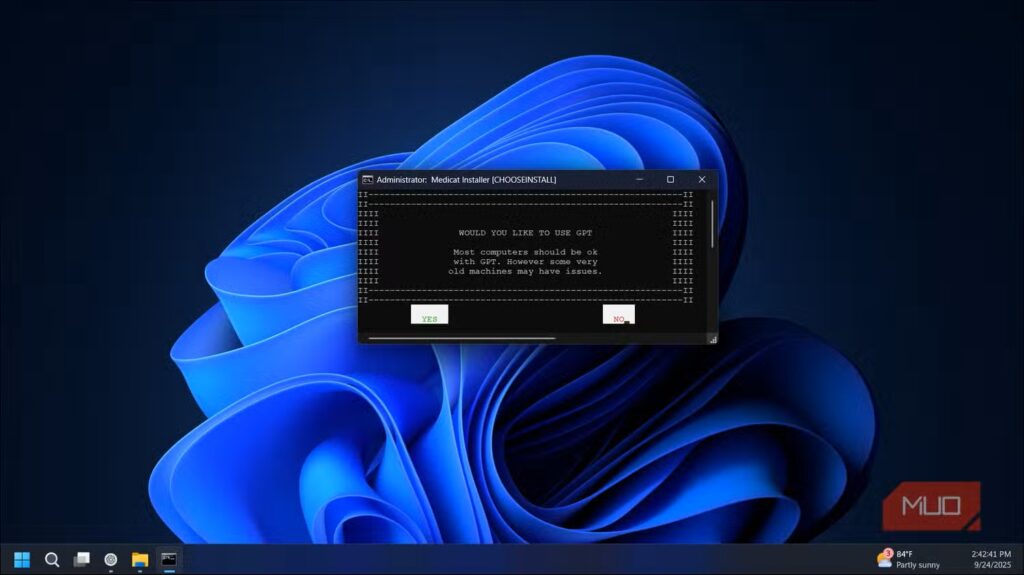Choose YES to use GPT

pyautogui.click(x=429, y=316)
